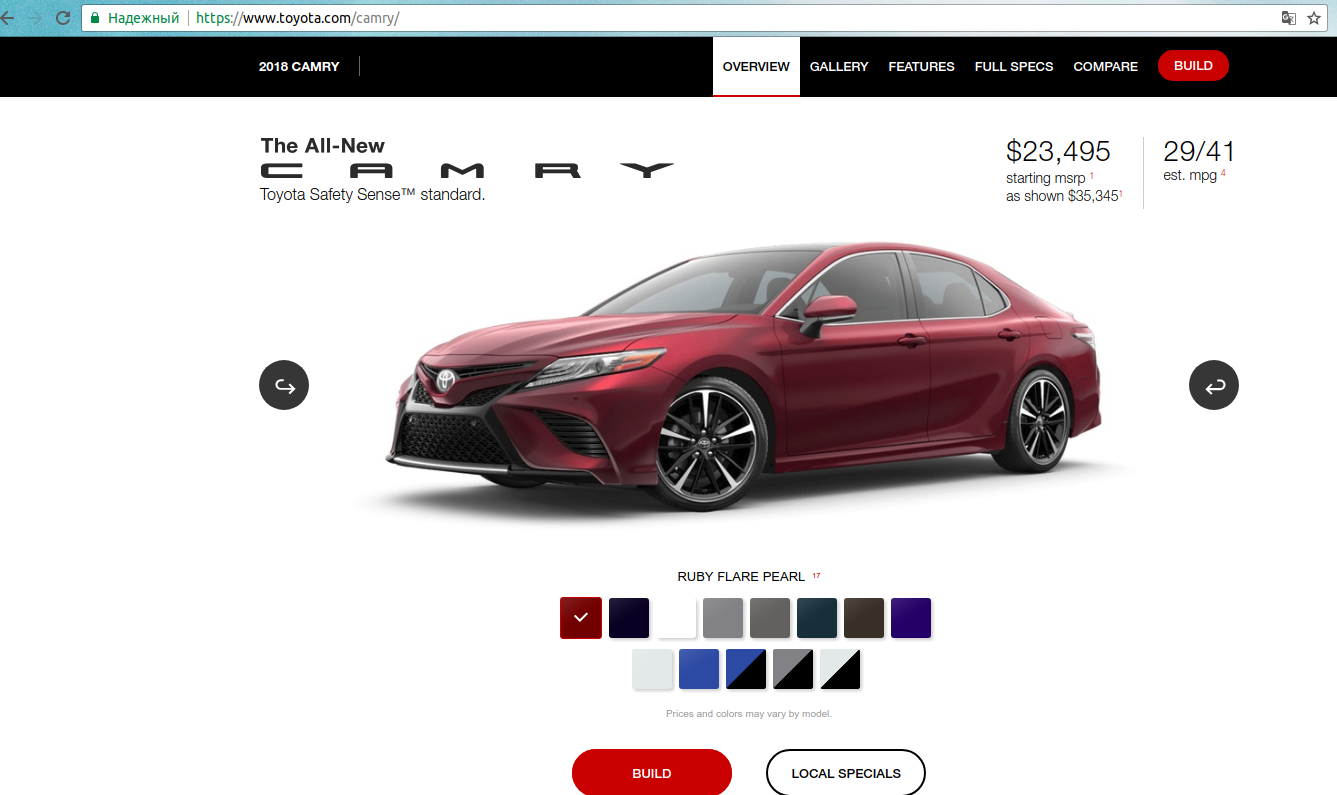Screen dimensions: 1337x795
Task: Click the "starting msrp" label
Action: (x=1046, y=178)
